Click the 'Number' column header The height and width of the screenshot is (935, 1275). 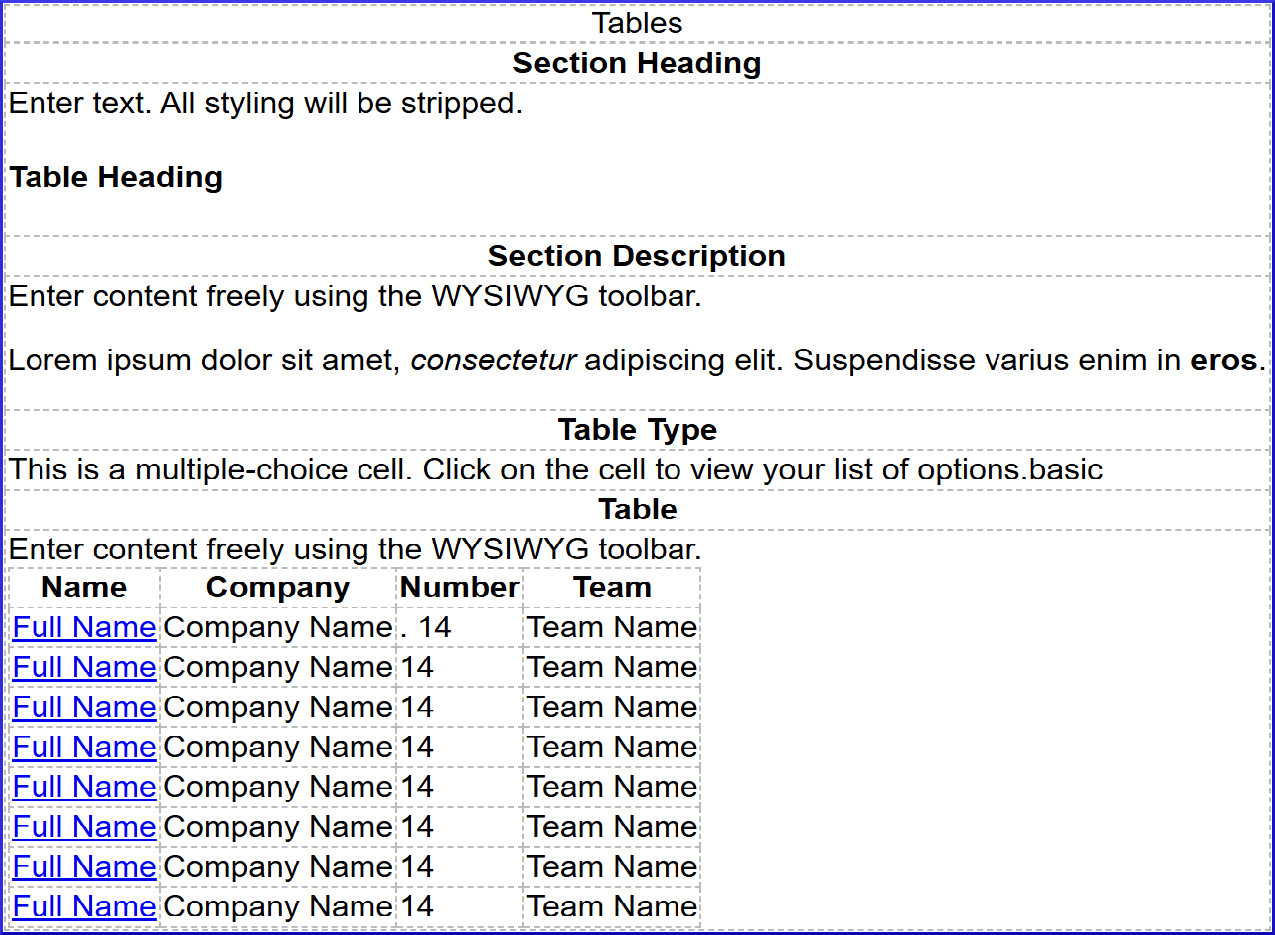coord(459,587)
